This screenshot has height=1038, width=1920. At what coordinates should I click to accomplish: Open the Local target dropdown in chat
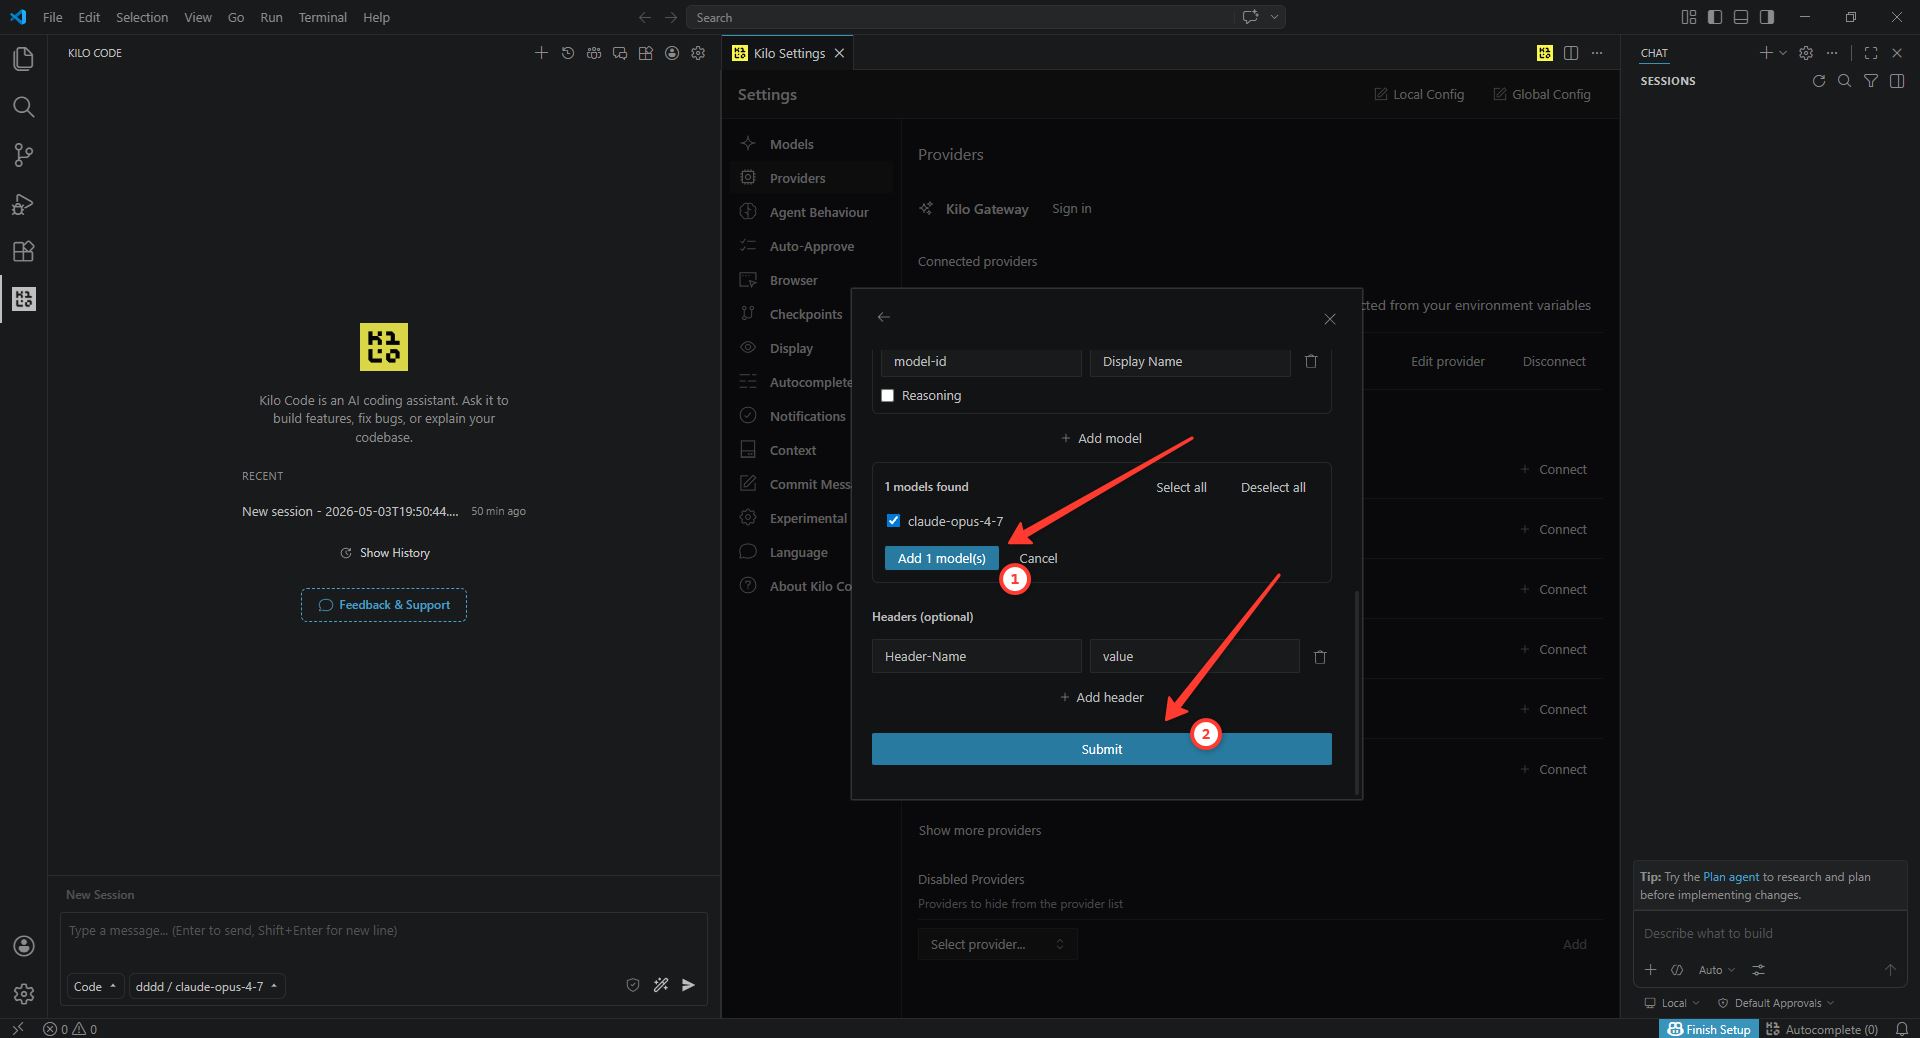(x=1672, y=1003)
